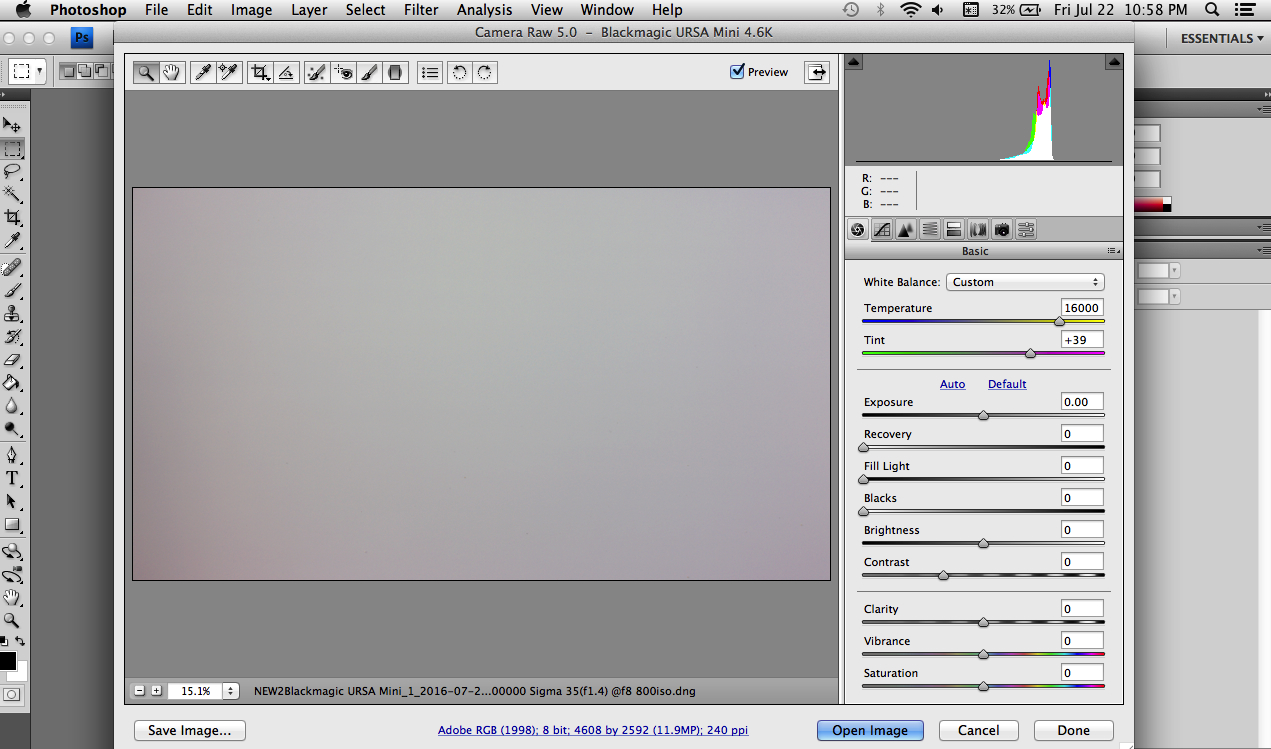1271x749 pixels.
Task: Open the Presets panel tab
Action: (1026, 229)
